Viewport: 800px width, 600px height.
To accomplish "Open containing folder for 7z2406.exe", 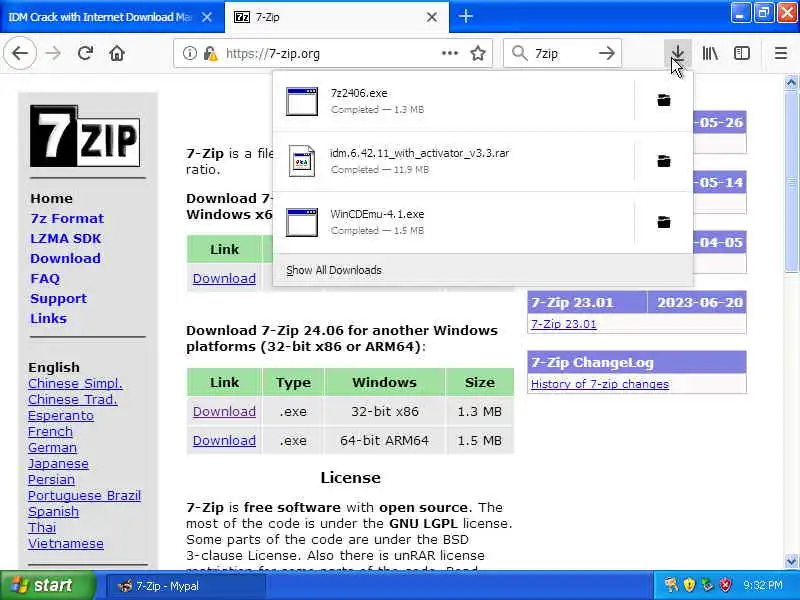I will [663, 101].
